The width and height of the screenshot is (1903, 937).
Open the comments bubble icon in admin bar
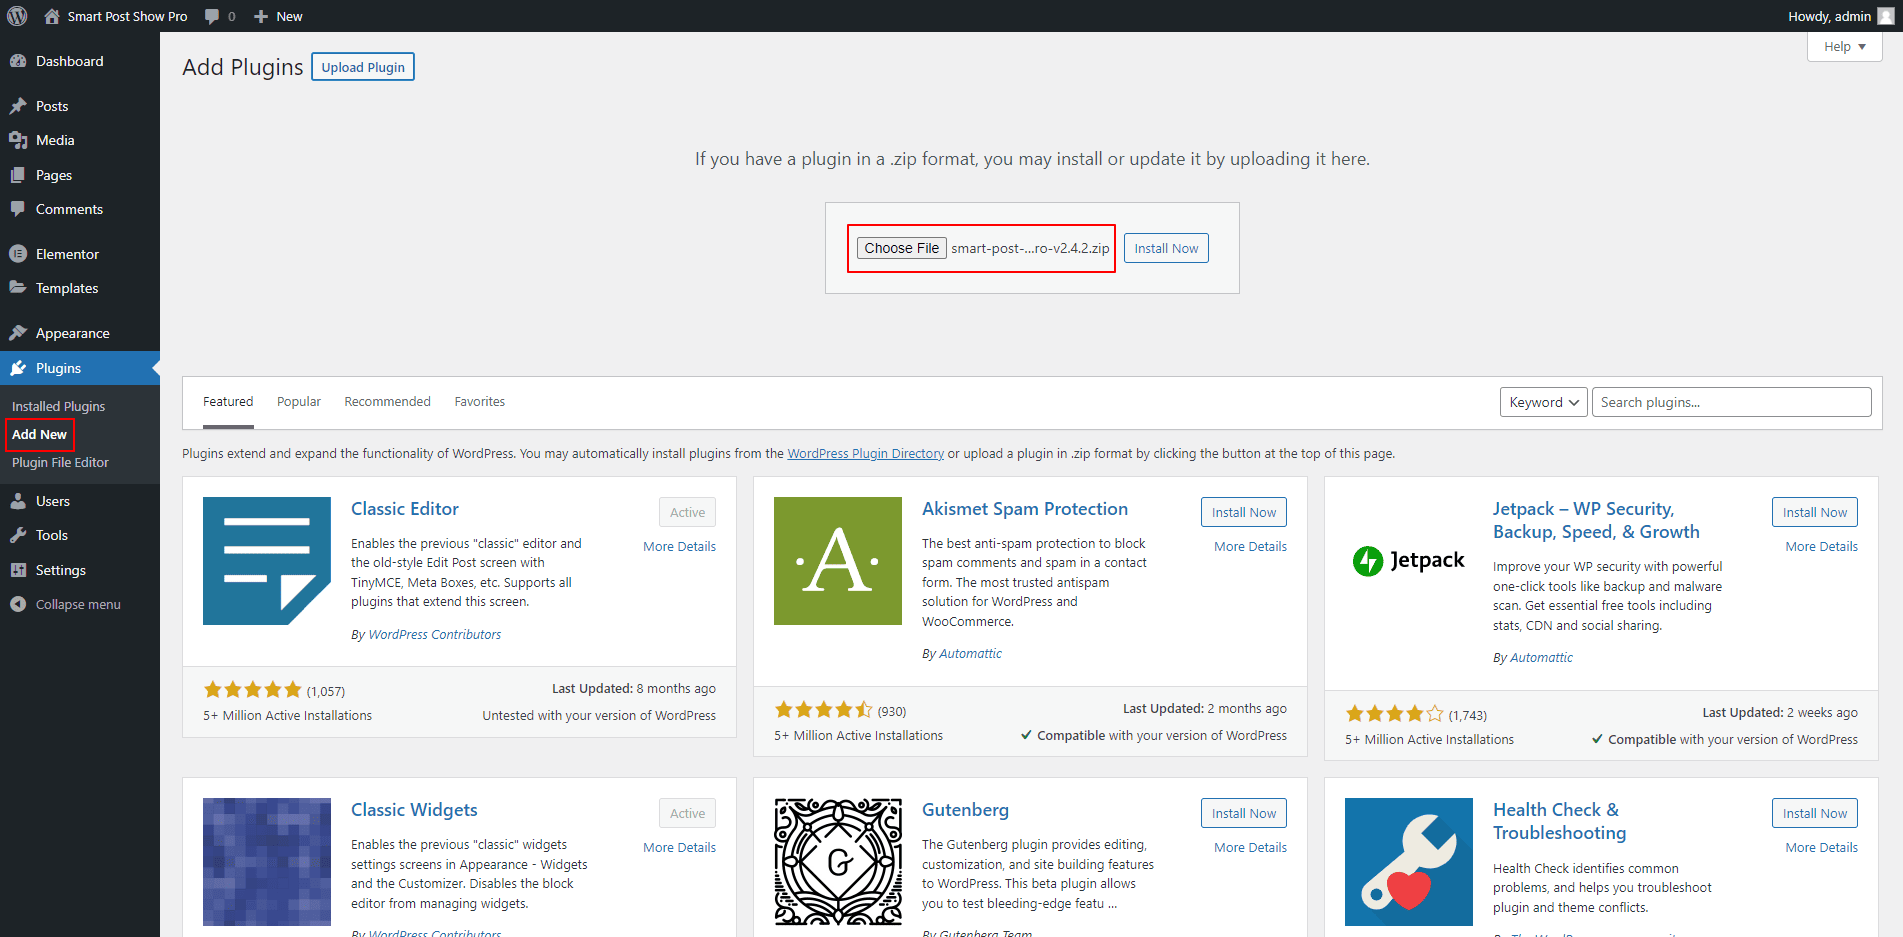click(x=212, y=16)
